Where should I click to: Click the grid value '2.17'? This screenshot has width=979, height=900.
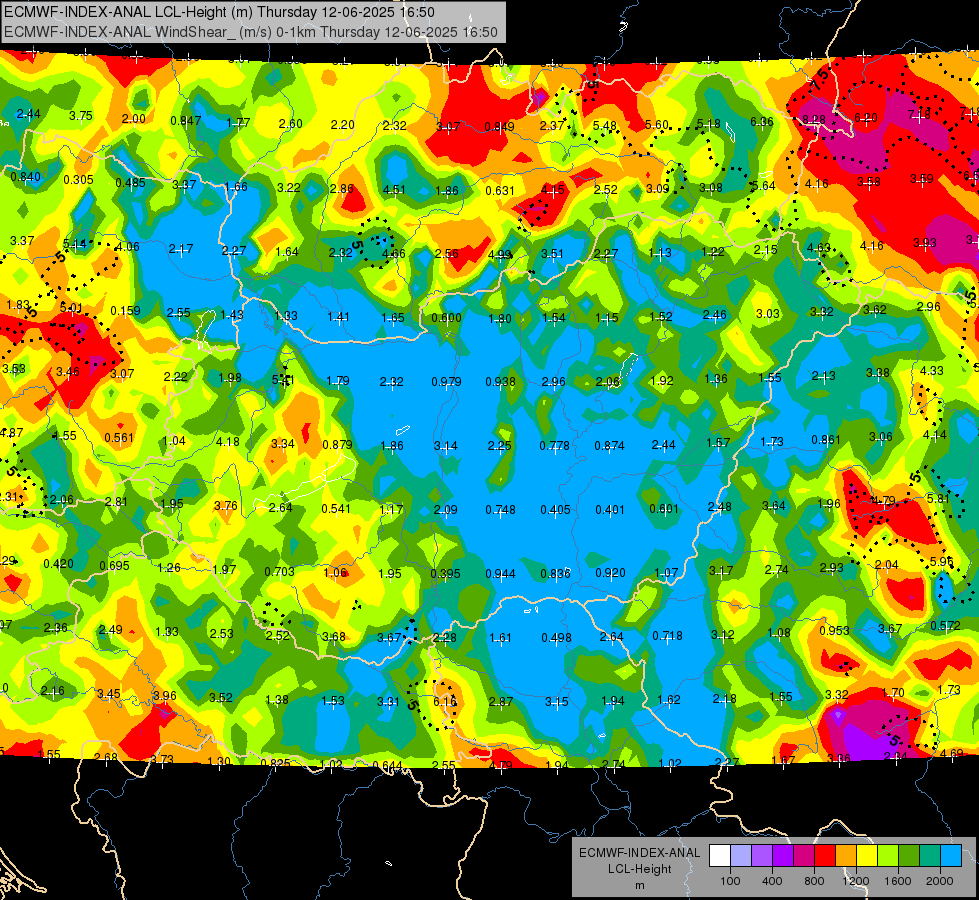click(x=181, y=249)
